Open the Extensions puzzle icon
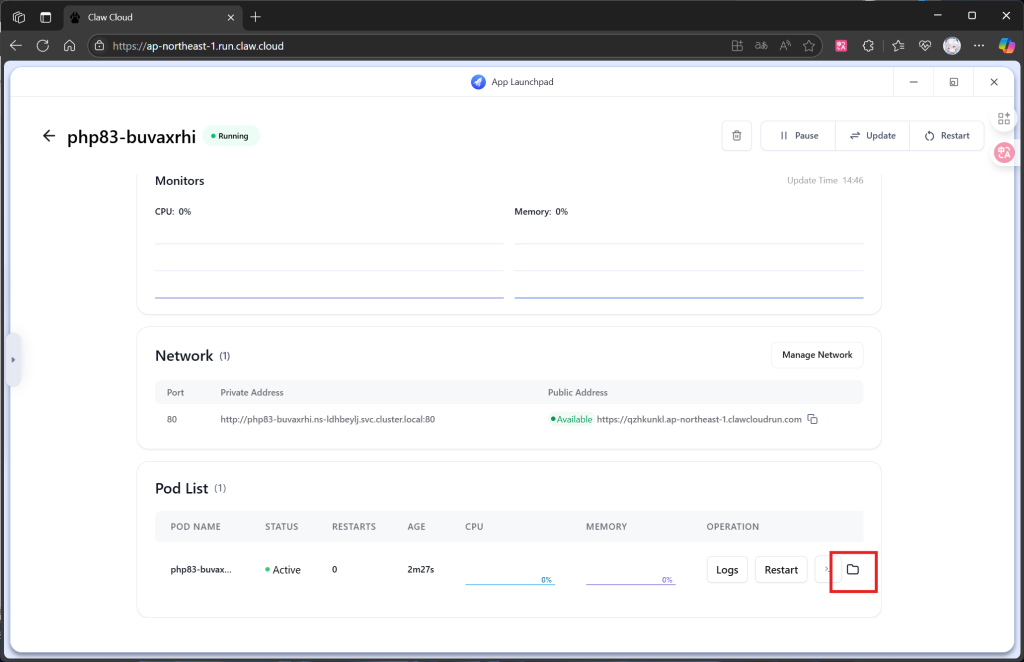 point(868,46)
